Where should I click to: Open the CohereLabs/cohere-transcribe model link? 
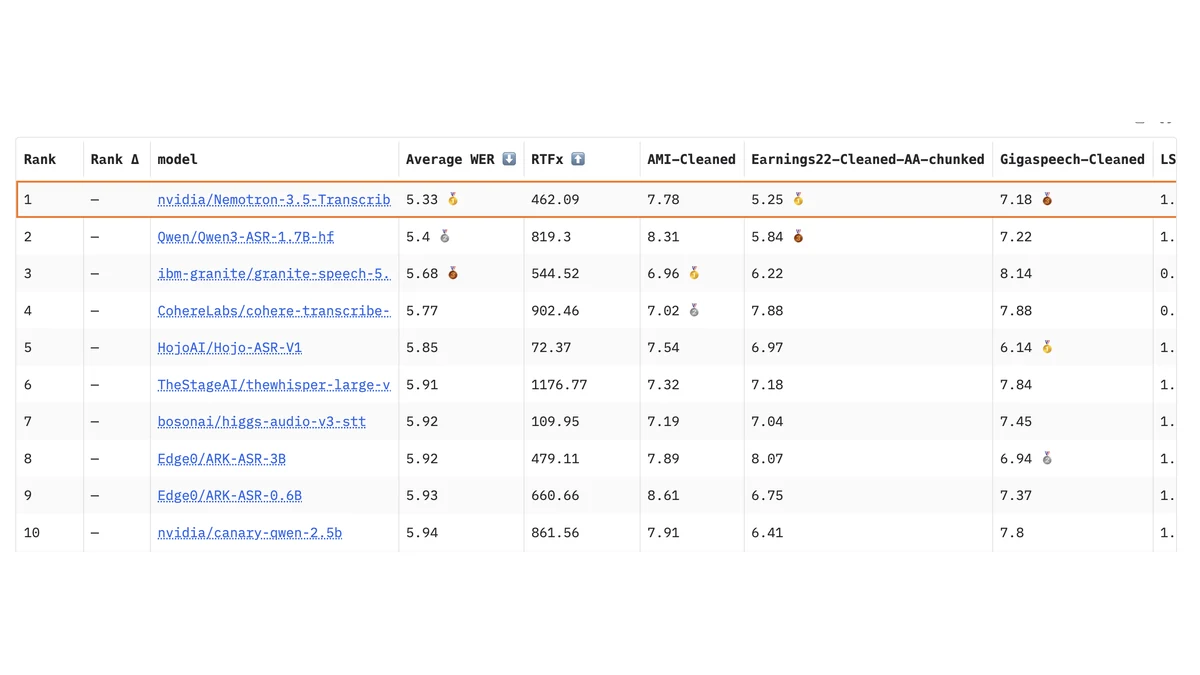click(x=274, y=310)
